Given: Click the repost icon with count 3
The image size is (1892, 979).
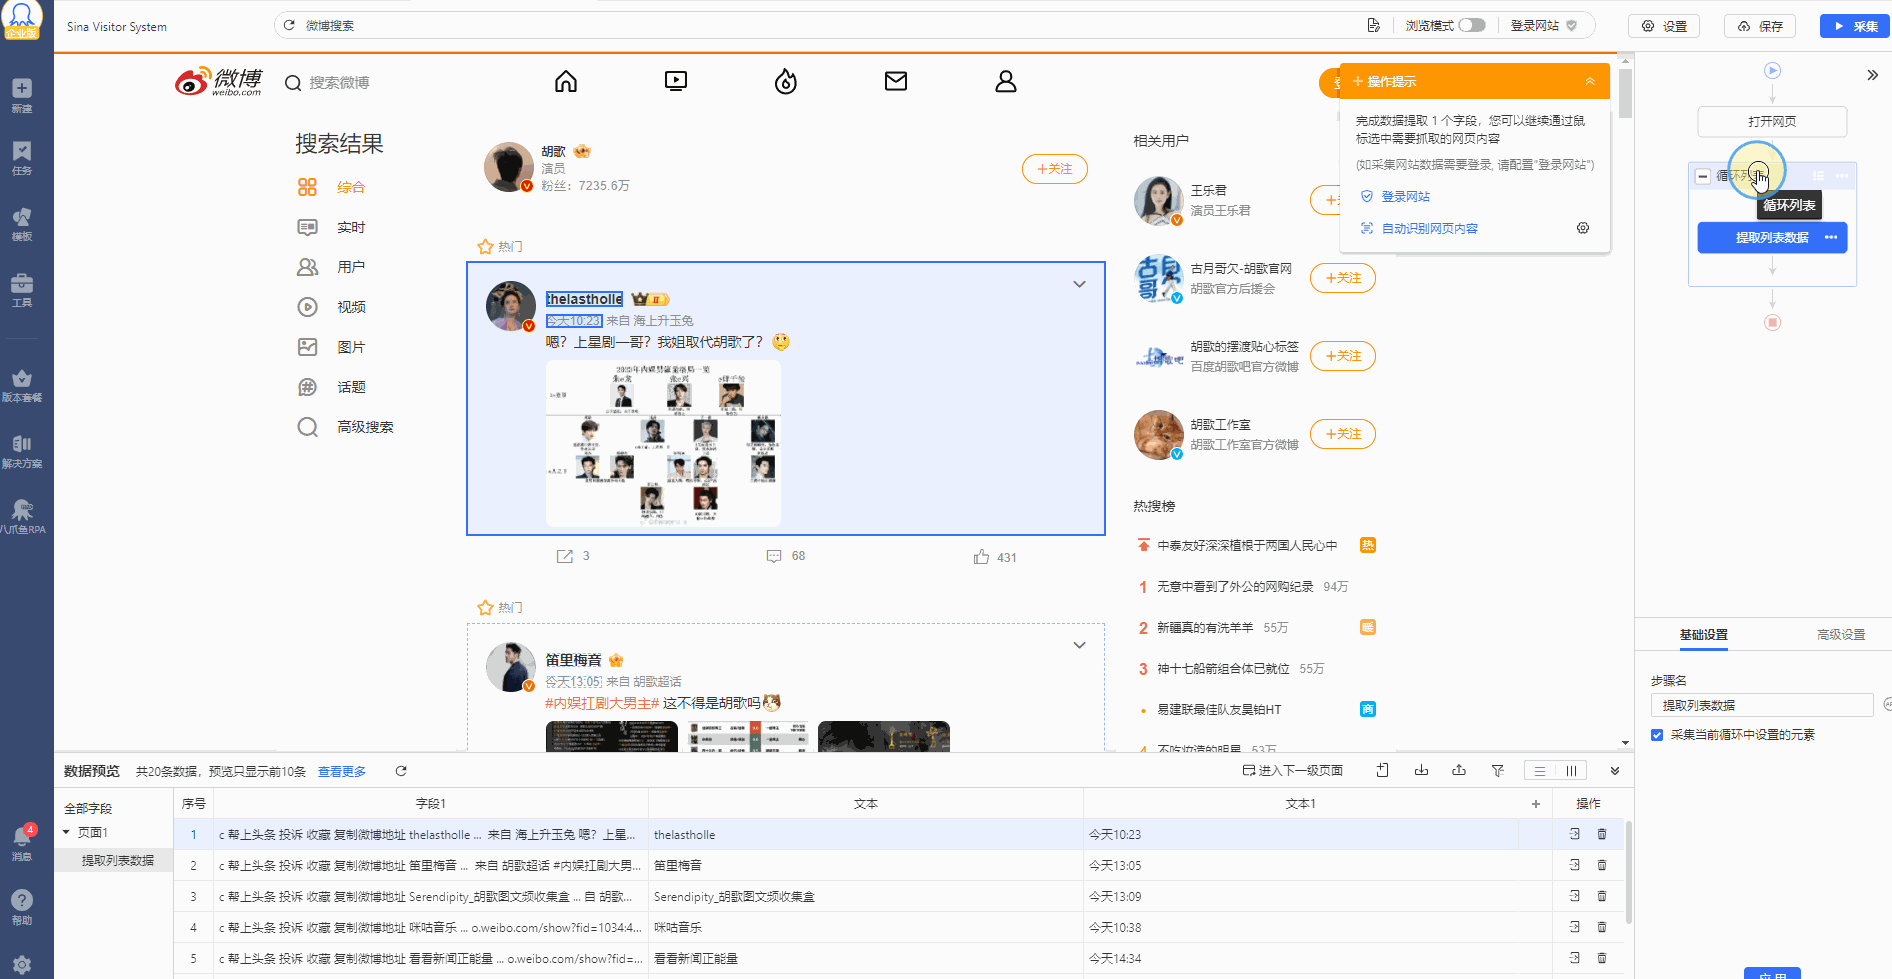Looking at the screenshot, I should pos(565,556).
